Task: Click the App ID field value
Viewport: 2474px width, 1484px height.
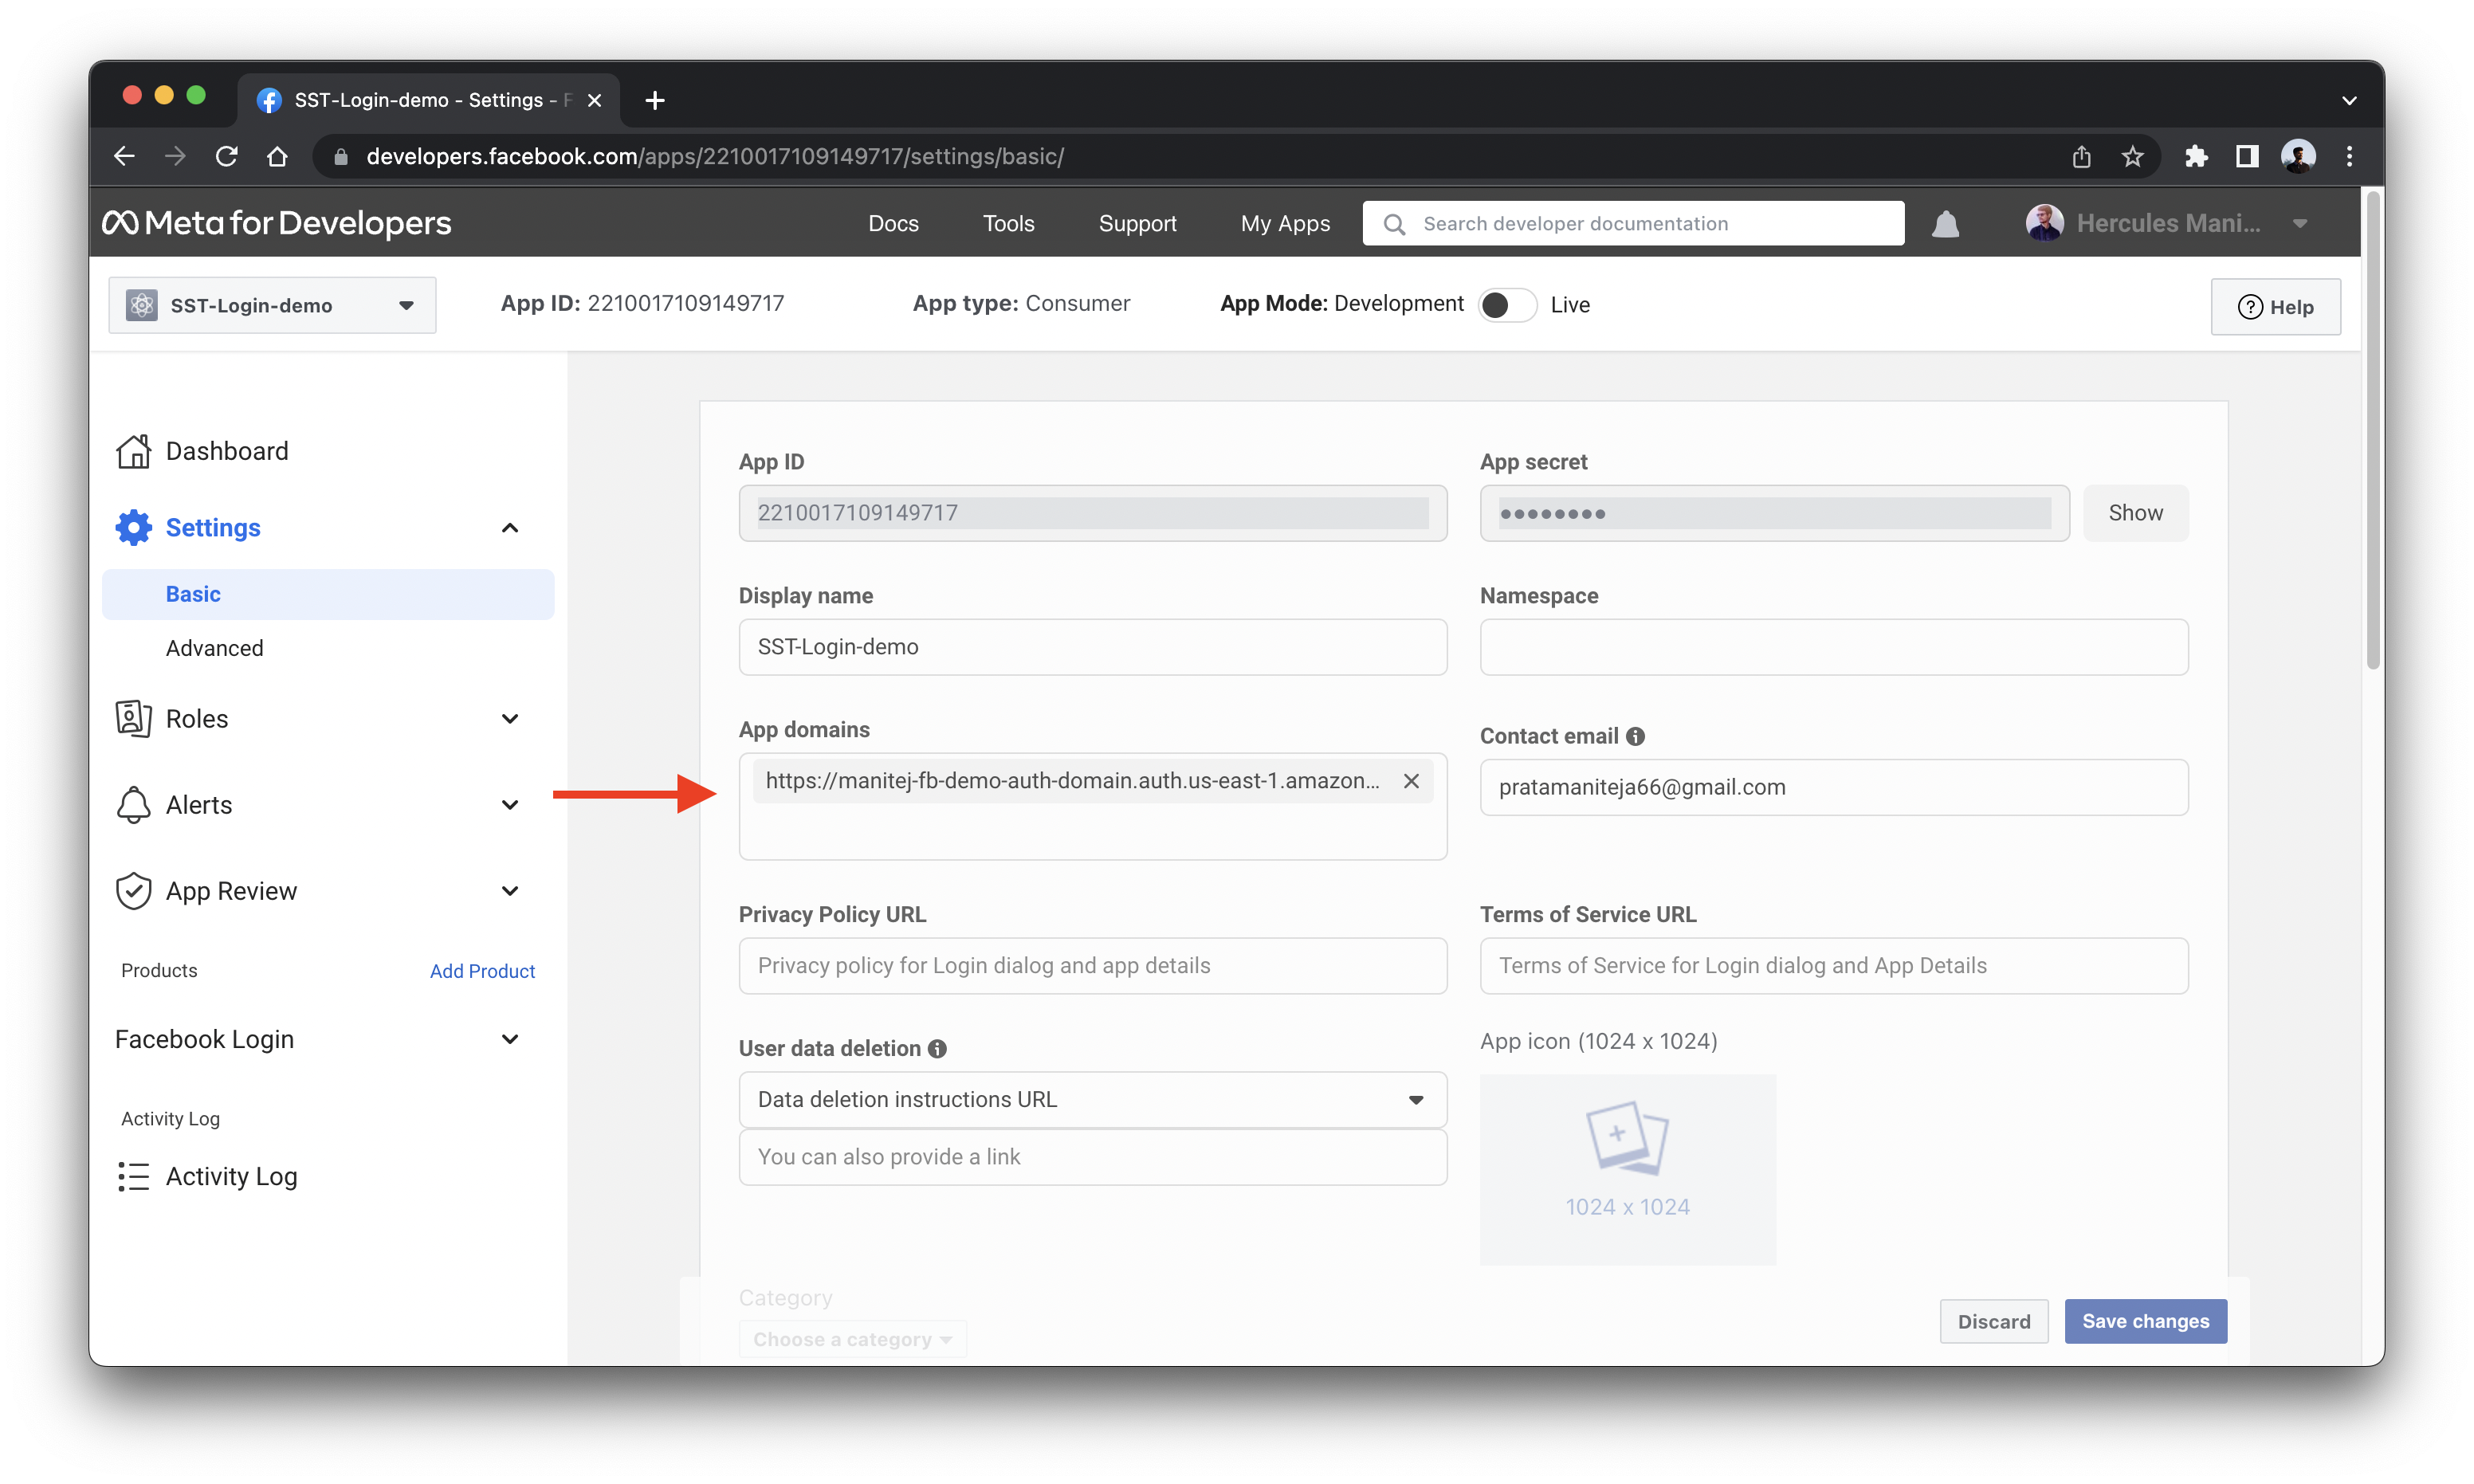Action: point(1093,513)
